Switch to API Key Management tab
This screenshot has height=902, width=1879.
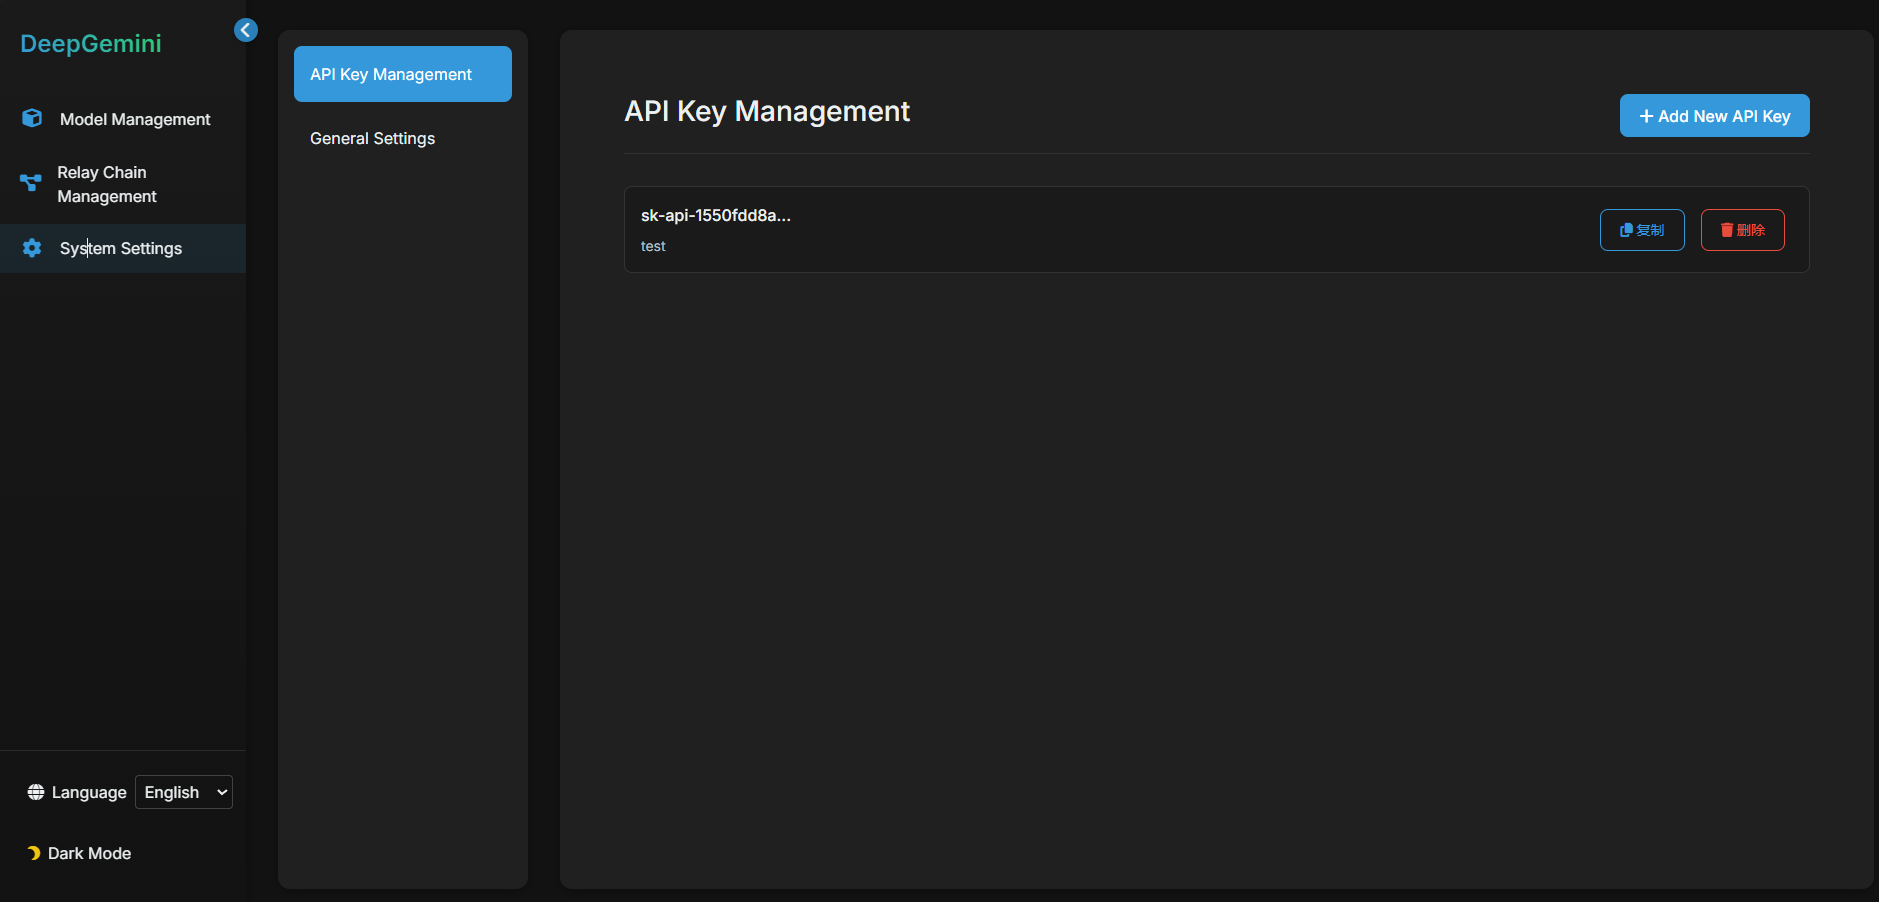pyautogui.click(x=403, y=74)
